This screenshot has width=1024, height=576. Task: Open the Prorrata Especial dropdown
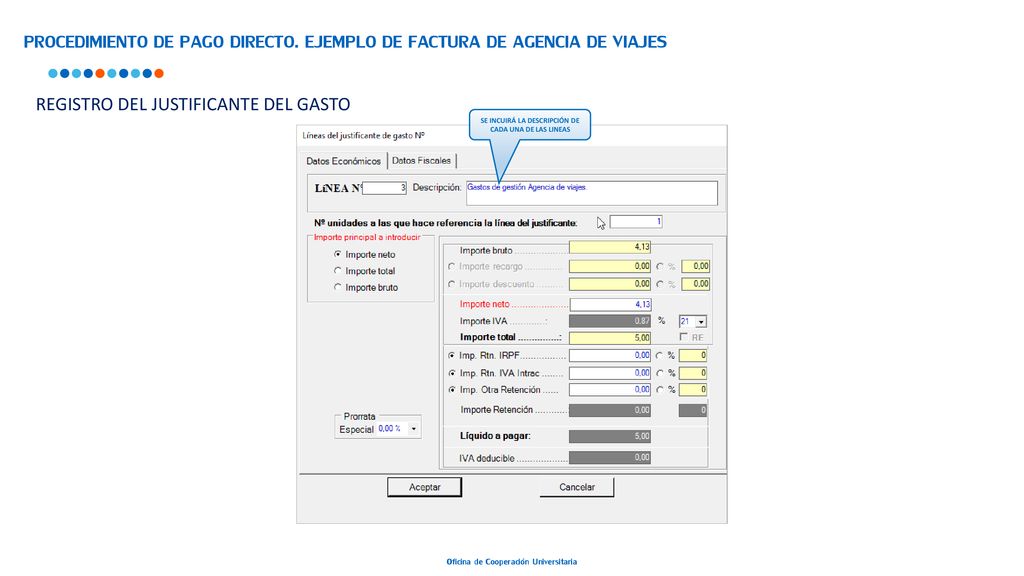(x=413, y=429)
